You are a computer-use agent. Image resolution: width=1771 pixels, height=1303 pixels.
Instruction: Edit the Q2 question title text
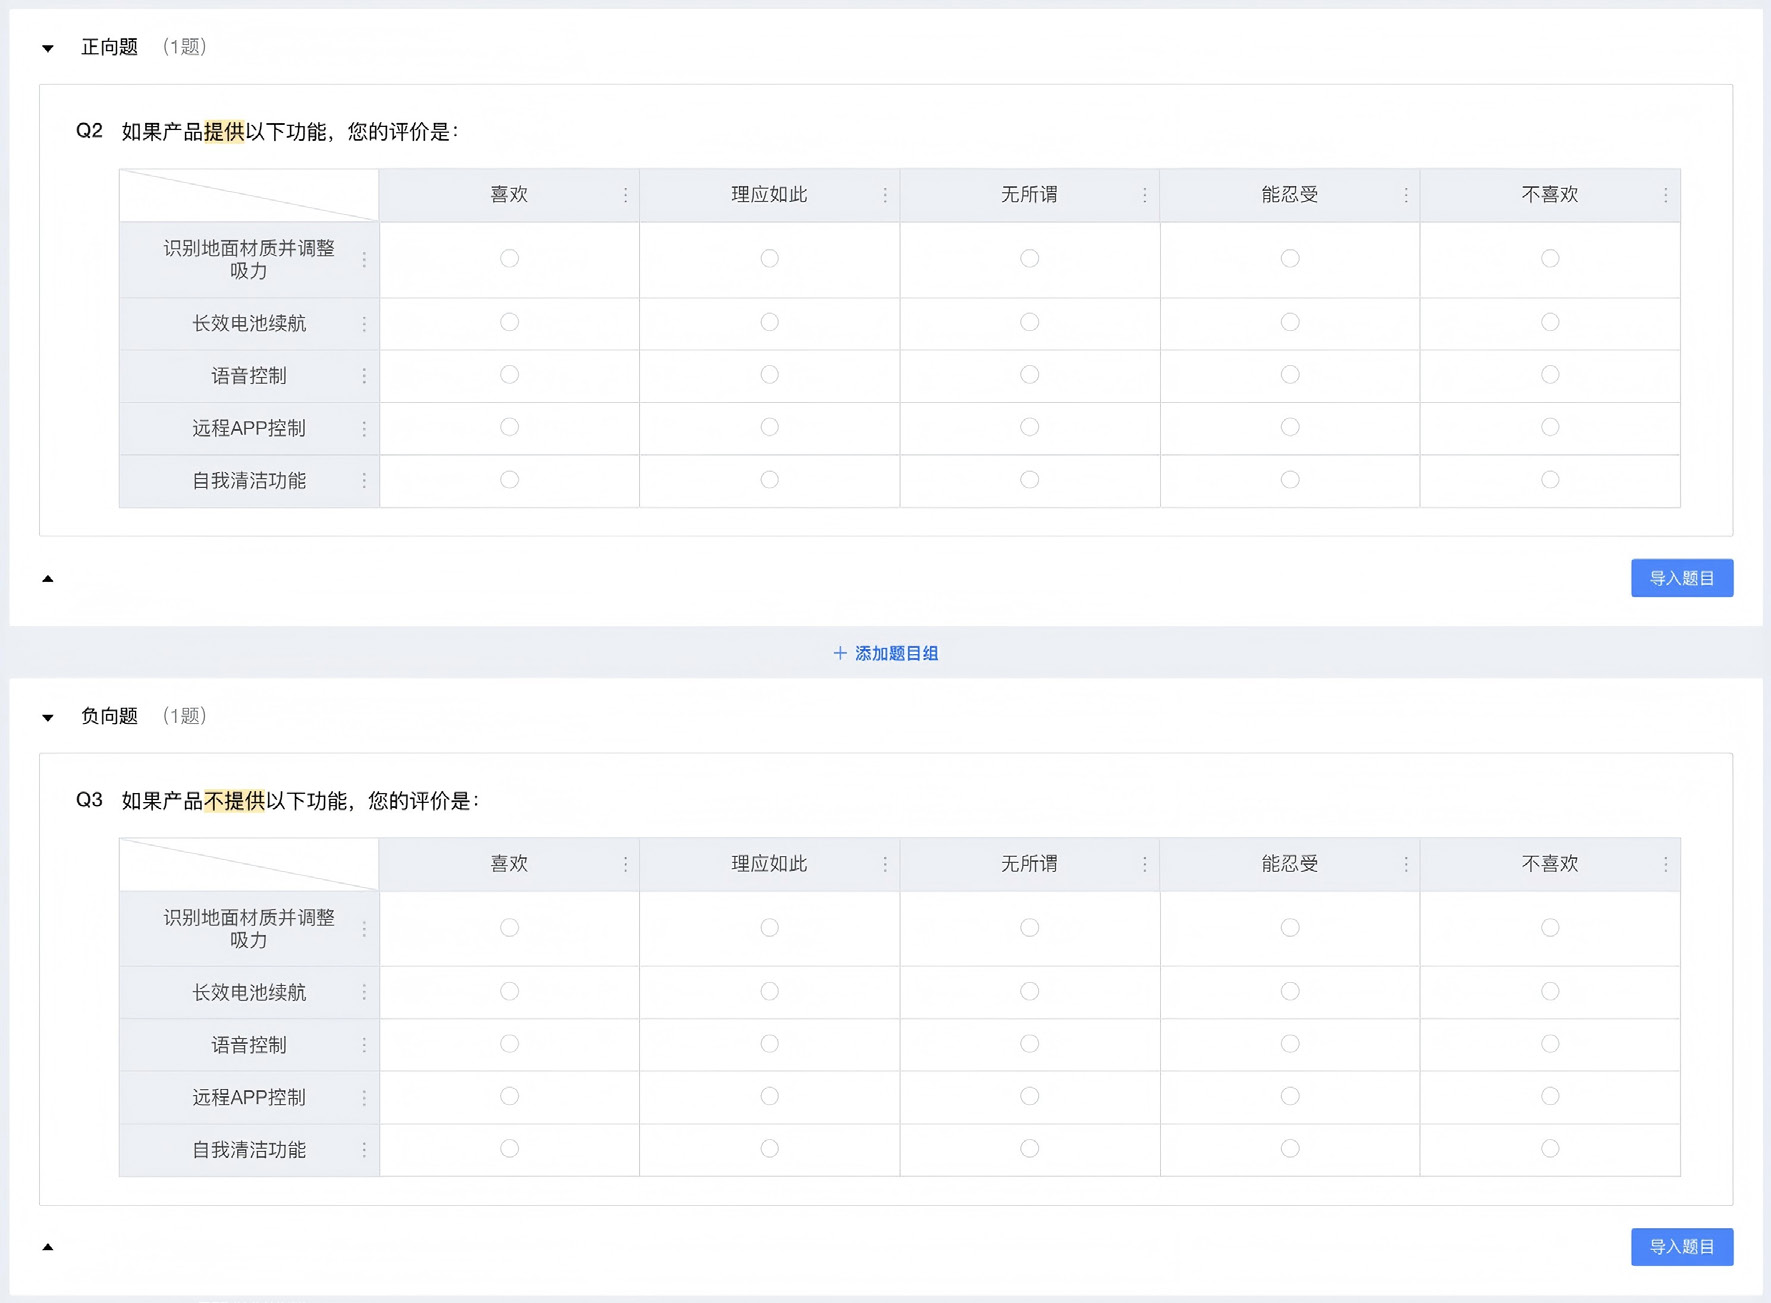pos(290,132)
